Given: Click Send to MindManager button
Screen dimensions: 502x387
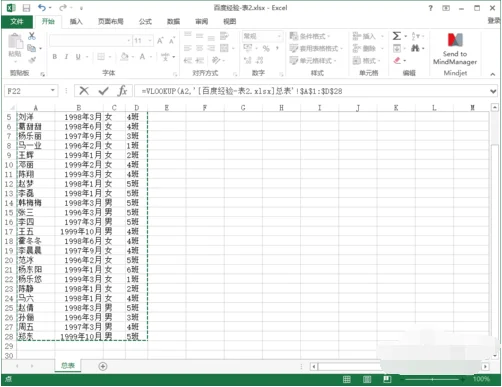Looking at the screenshot, I should pos(455,49).
